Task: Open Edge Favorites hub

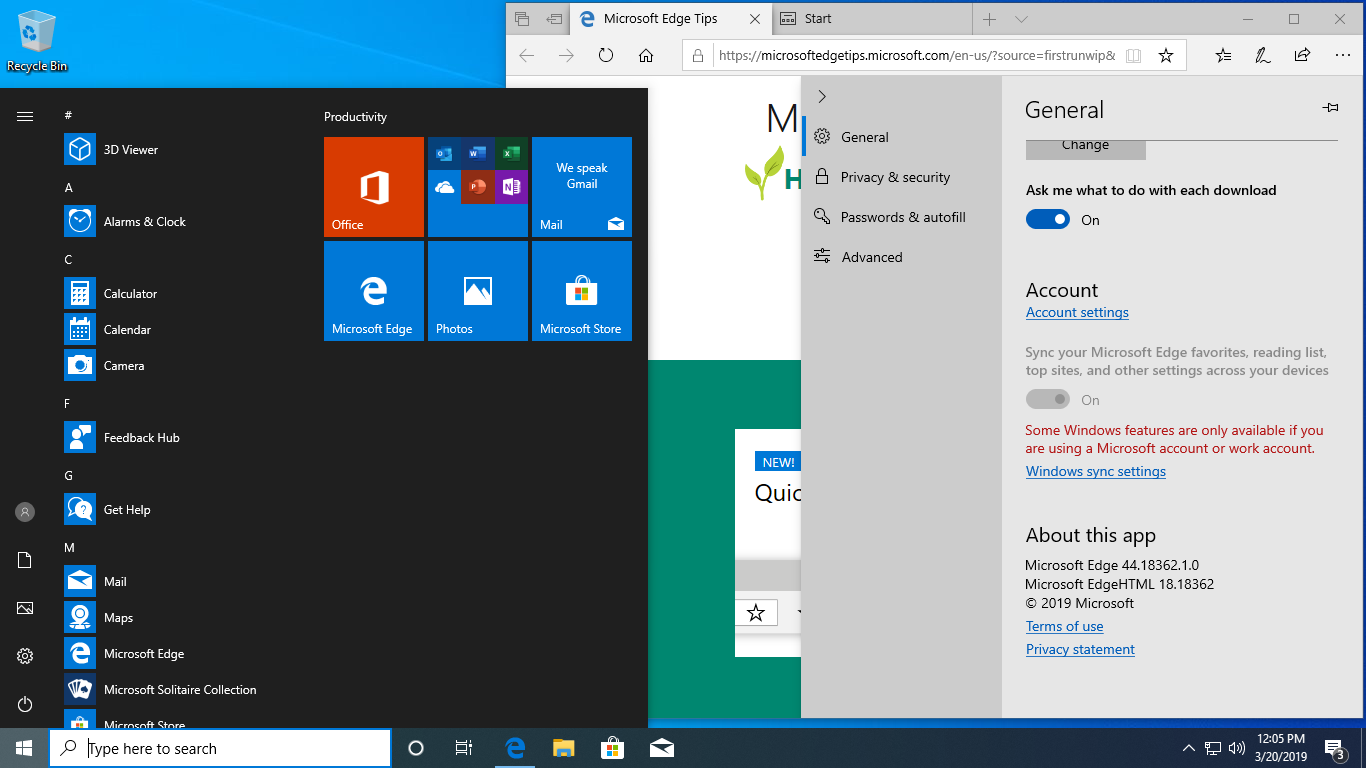Action: click(x=1224, y=56)
